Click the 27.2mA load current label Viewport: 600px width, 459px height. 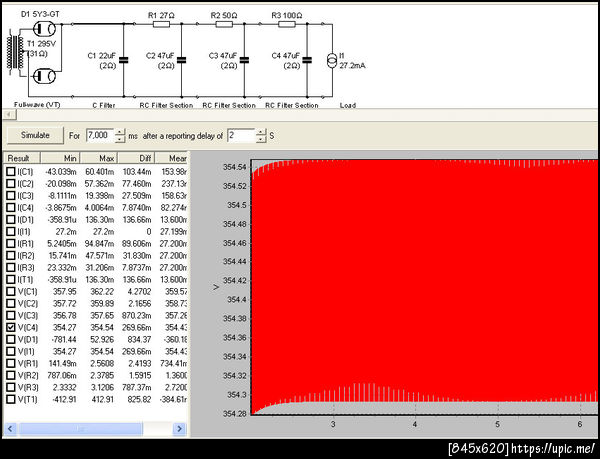(x=352, y=66)
